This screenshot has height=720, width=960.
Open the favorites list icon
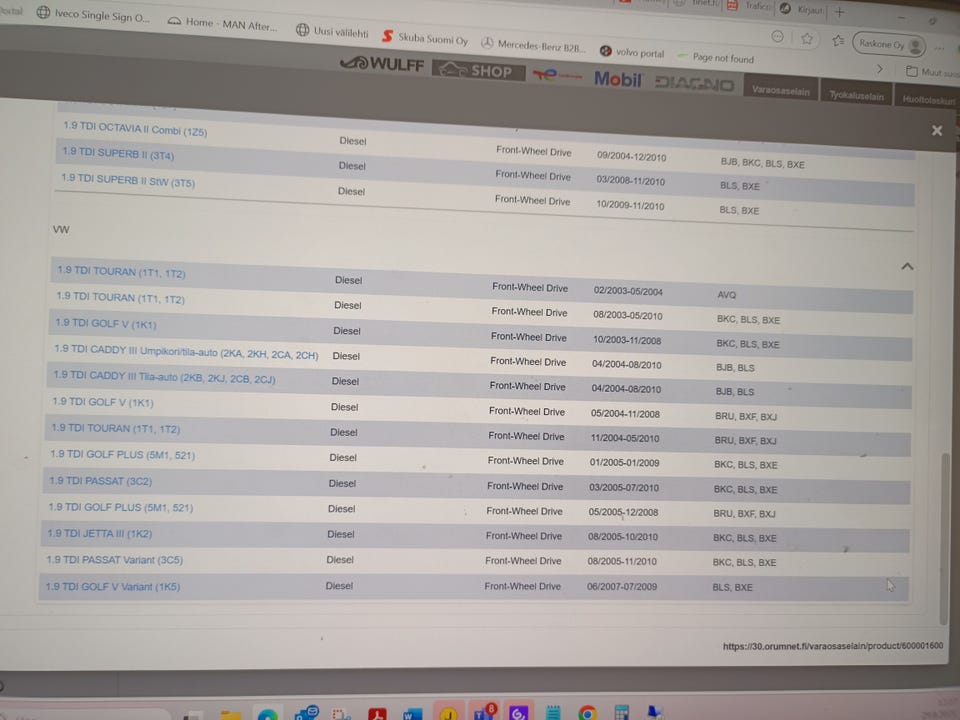838,40
